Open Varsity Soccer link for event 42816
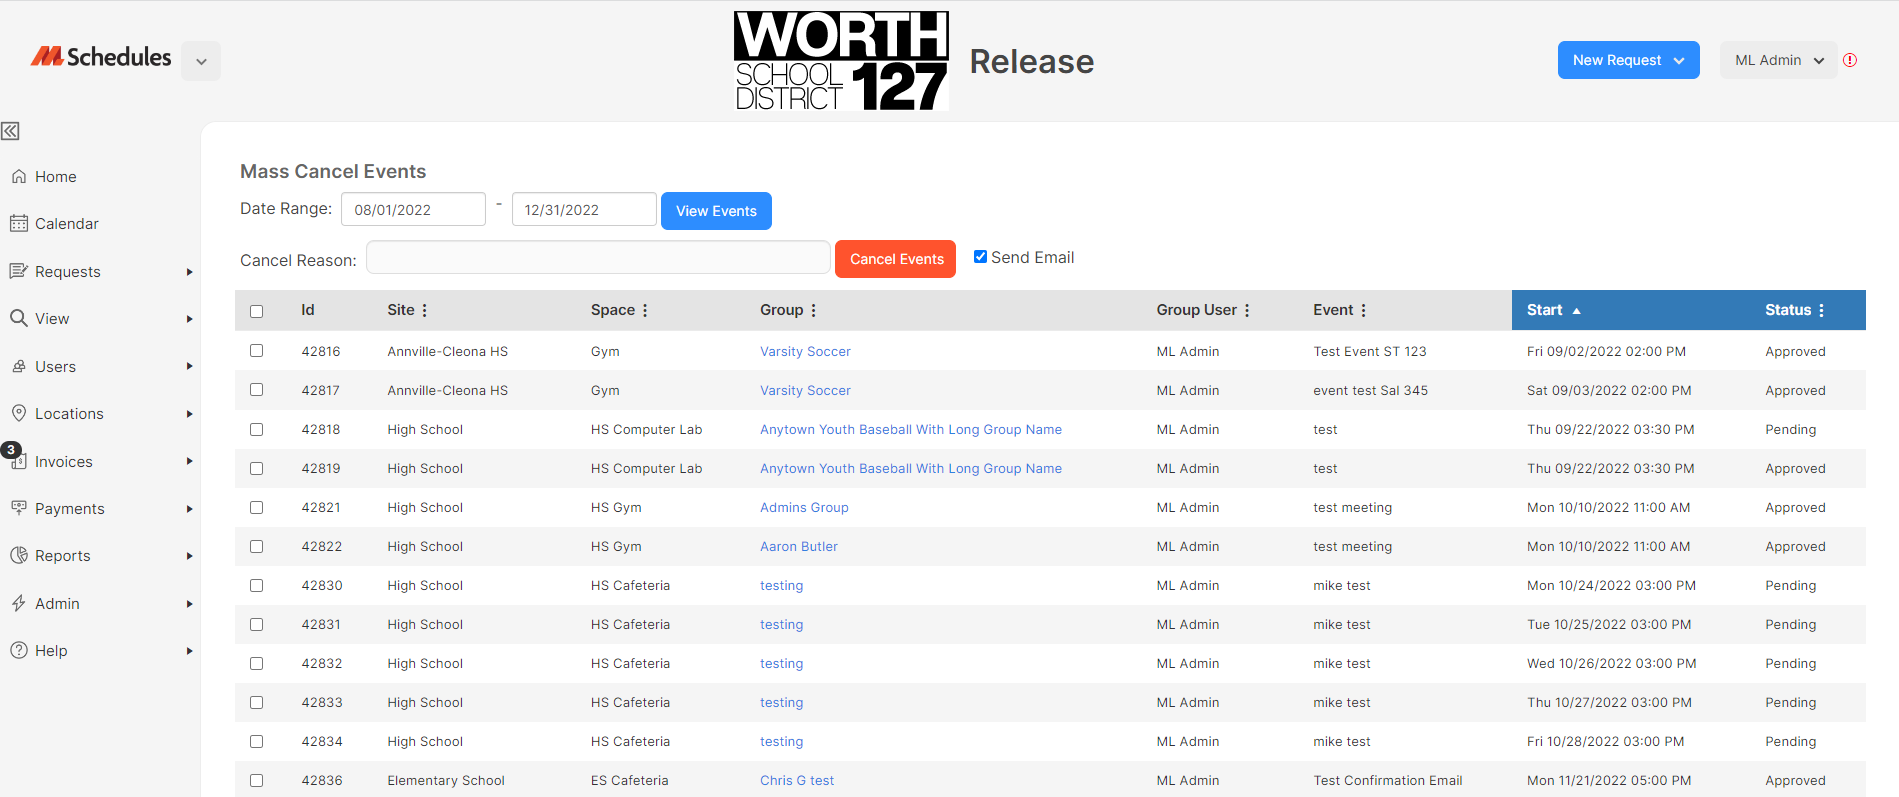The image size is (1899, 797). (805, 351)
